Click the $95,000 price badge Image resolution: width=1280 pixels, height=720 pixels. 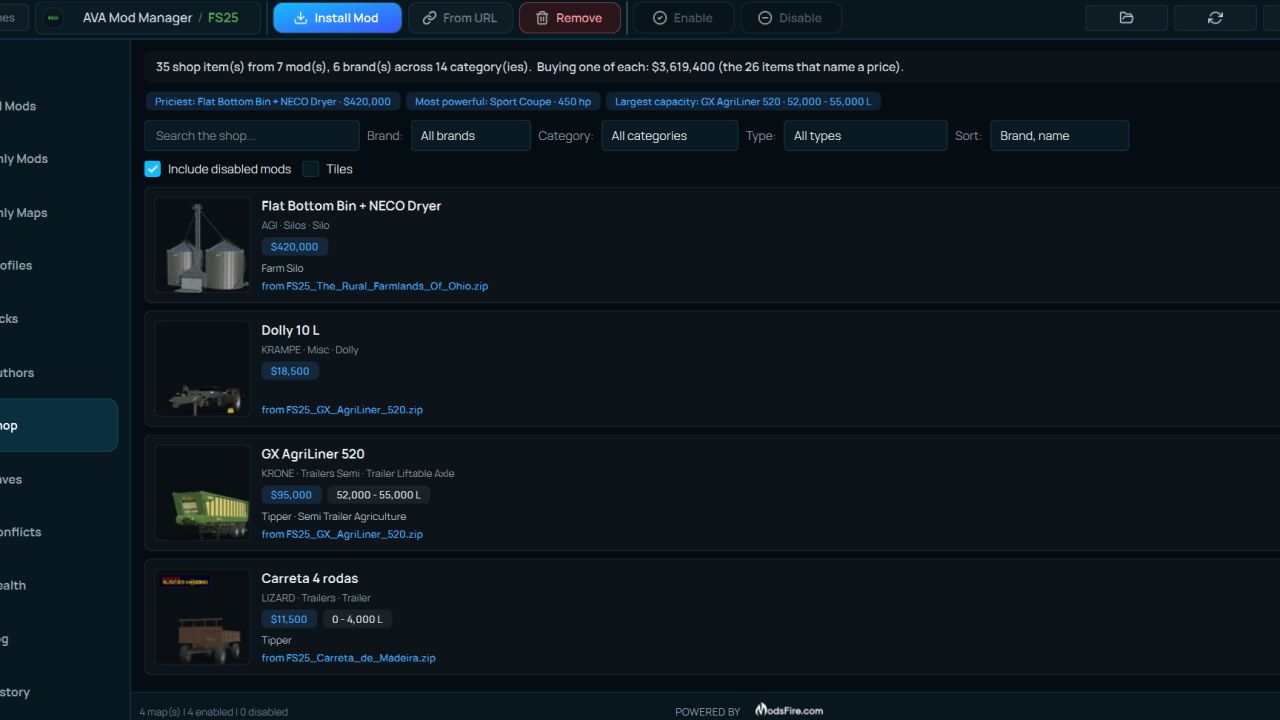(291, 495)
